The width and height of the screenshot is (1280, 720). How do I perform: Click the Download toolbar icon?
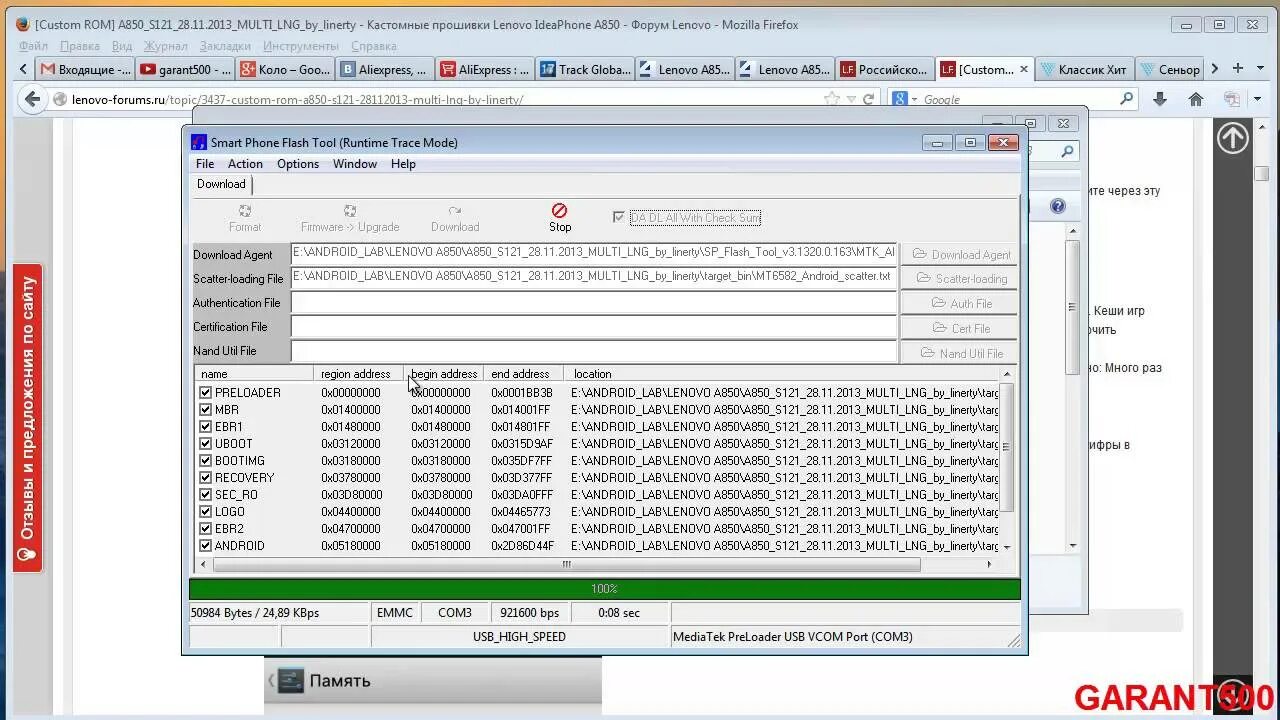tap(454, 211)
